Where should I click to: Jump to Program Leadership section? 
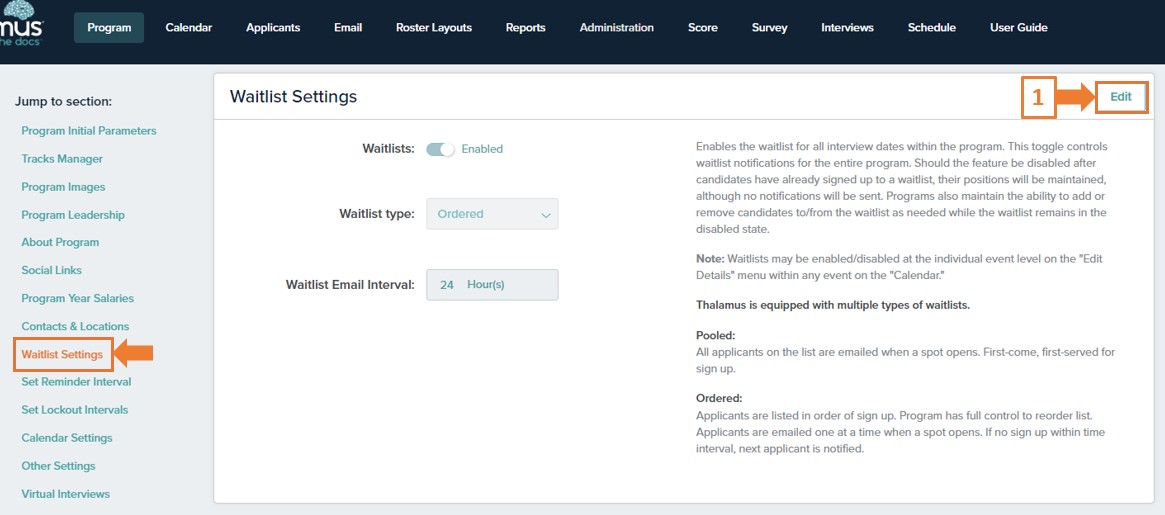coord(73,215)
